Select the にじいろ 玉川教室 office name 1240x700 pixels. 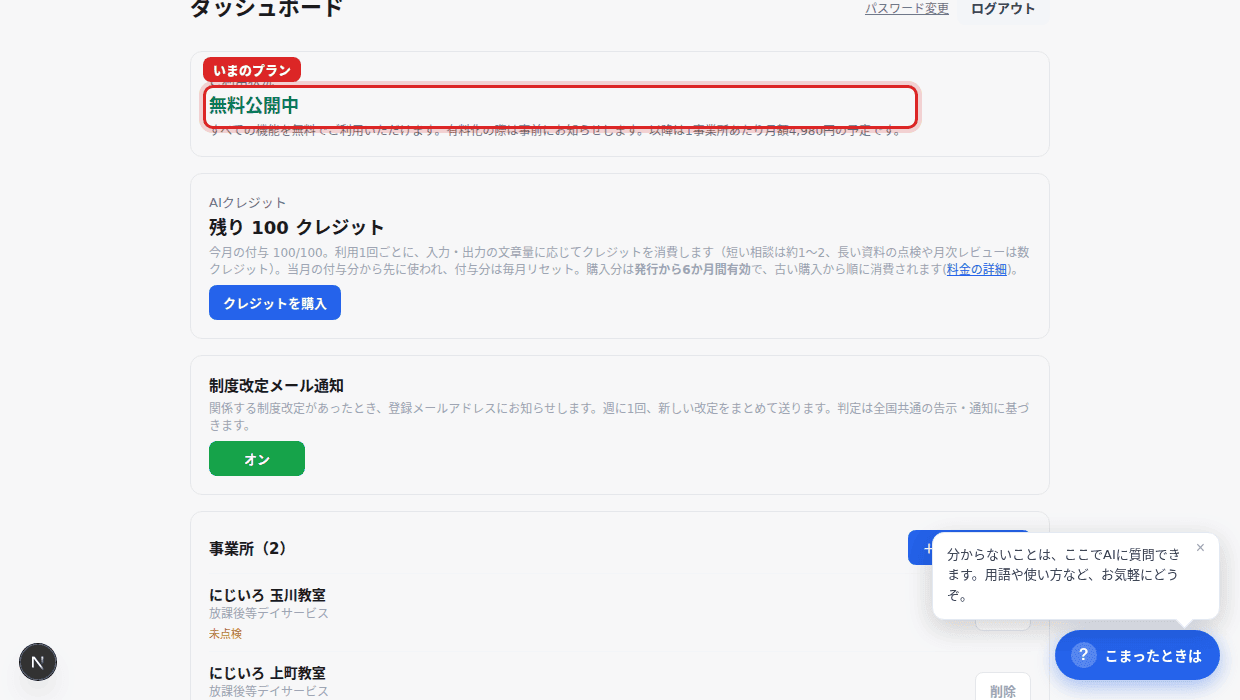click(267, 595)
